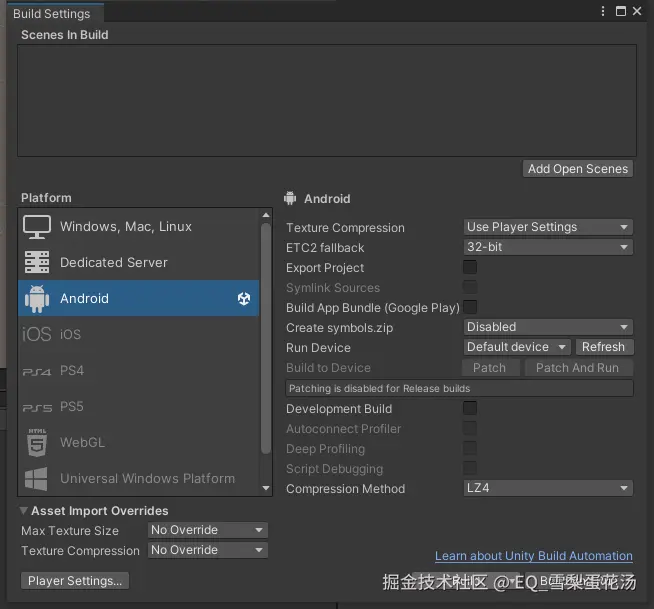Image resolution: width=654 pixels, height=609 pixels.
Task: Click the Unity logo on Android row
Action: coord(244,299)
